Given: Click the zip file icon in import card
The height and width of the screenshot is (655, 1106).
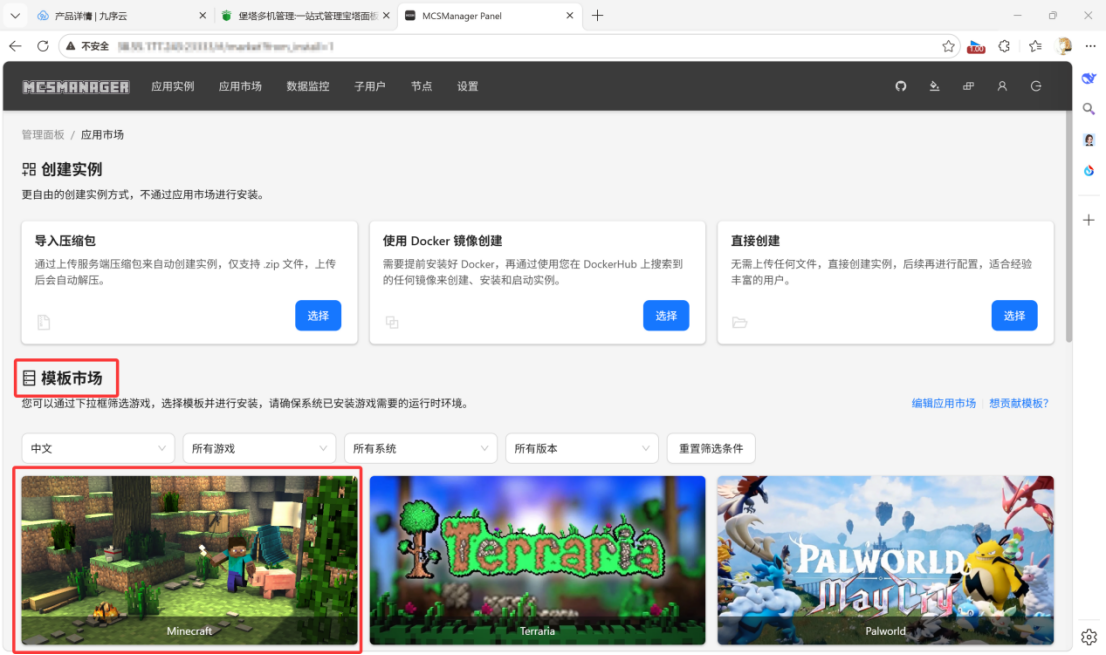Looking at the screenshot, I should pos(44,322).
